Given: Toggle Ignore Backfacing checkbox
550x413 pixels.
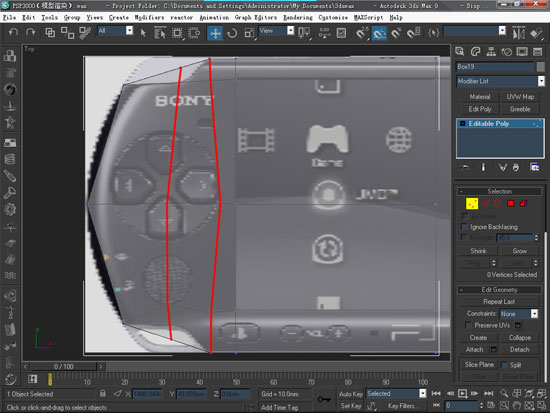Looking at the screenshot, I should click(x=464, y=227).
